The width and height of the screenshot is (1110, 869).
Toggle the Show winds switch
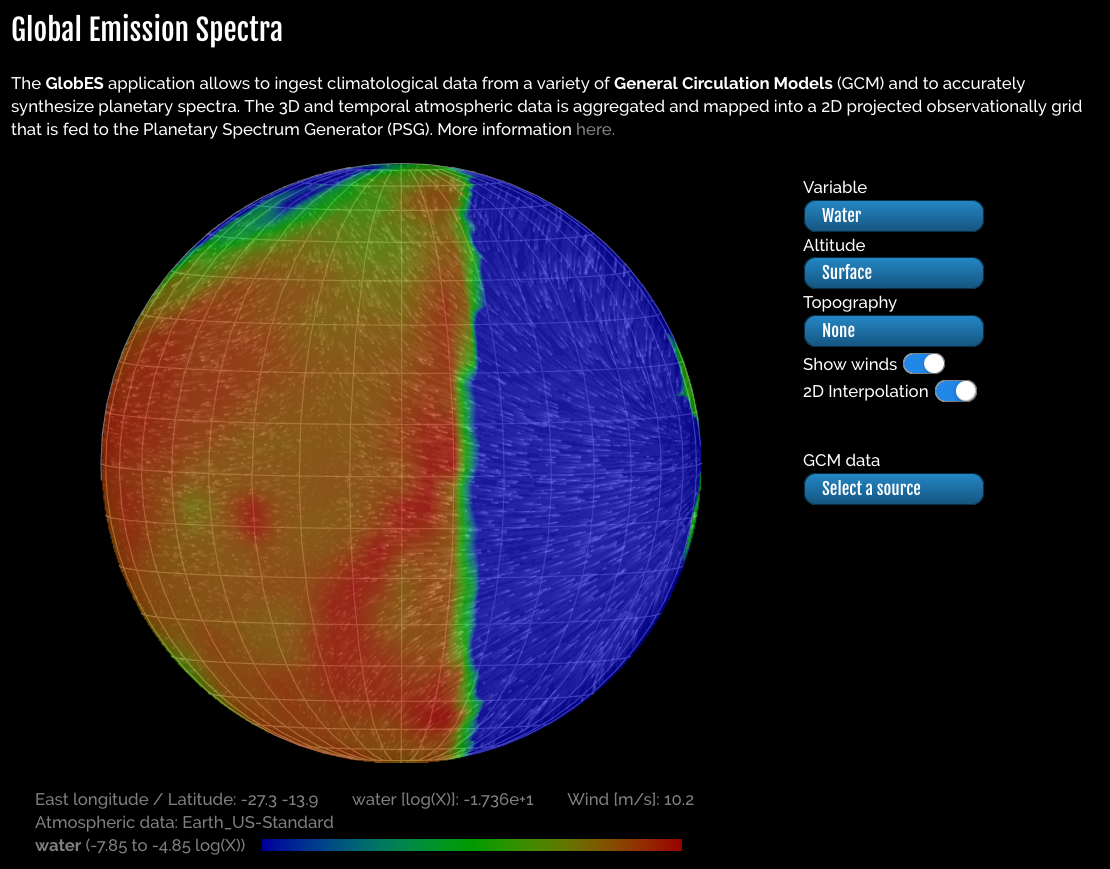924,364
